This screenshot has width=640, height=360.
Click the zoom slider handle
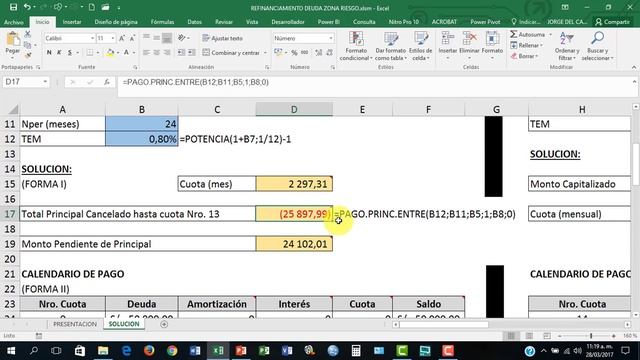coord(591,336)
